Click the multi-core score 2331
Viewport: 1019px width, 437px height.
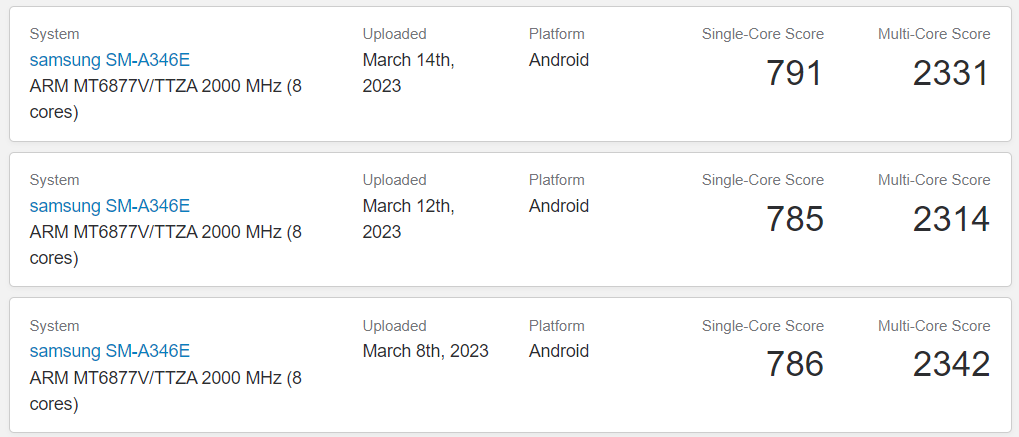pyautogui.click(x=951, y=73)
